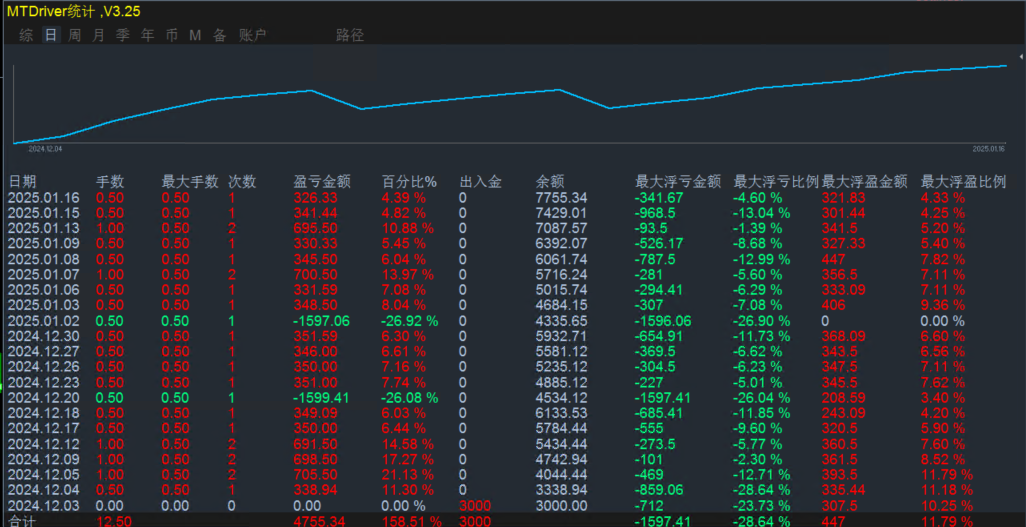Switch to the 综 summary tab
This screenshot has width=1026, height=527.
26,35
